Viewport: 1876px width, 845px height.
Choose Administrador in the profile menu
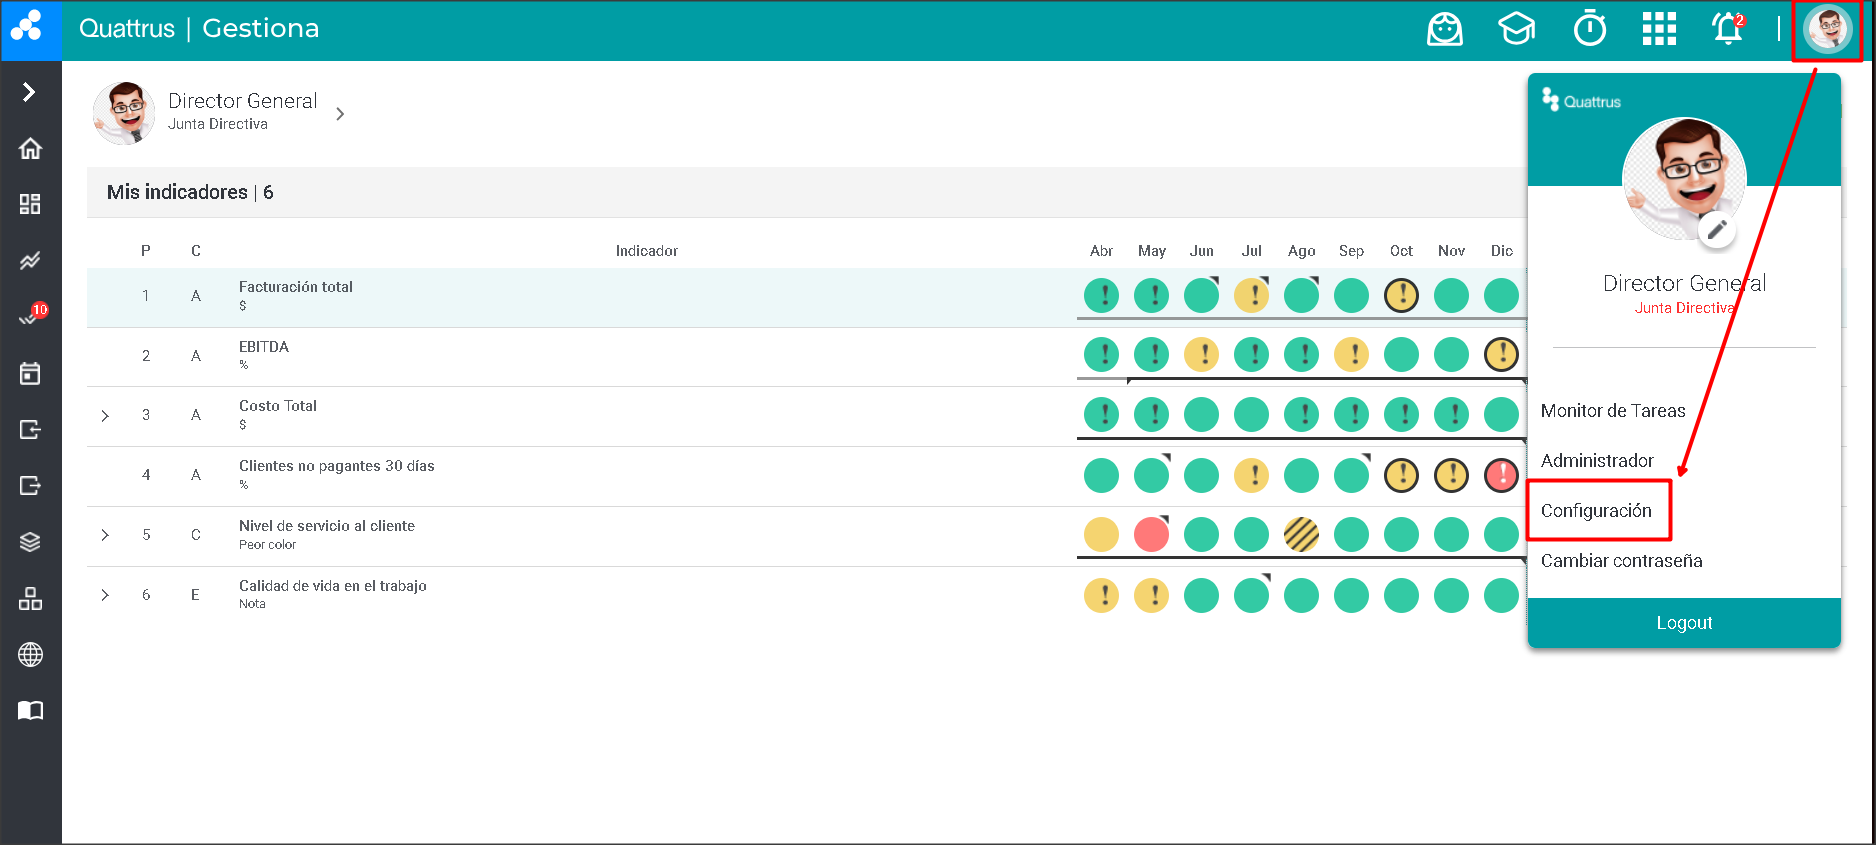pos(1597,461)
